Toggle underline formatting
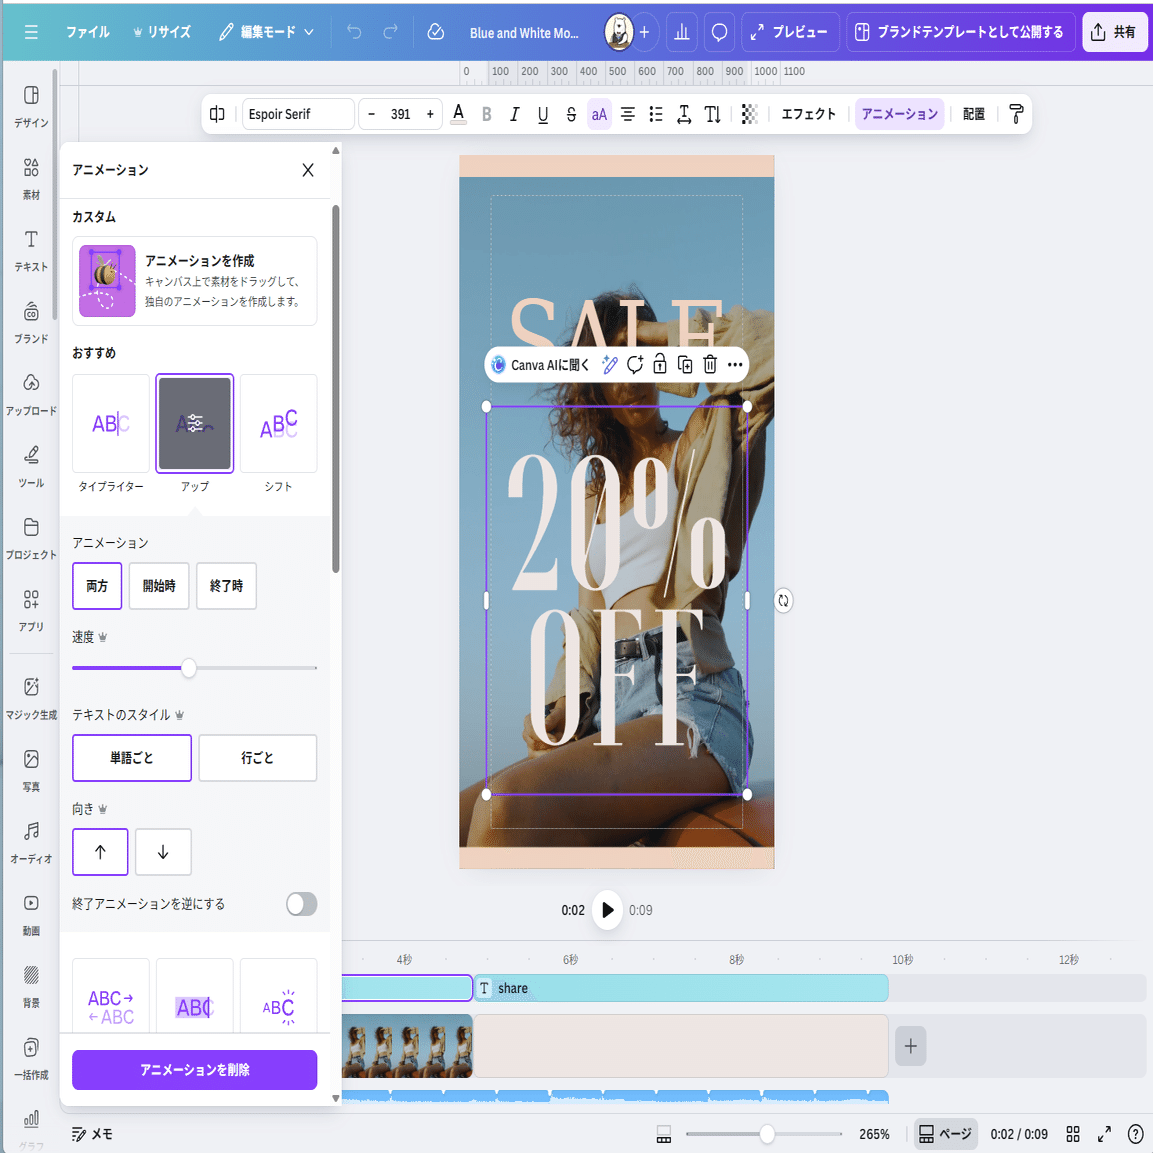 (x=543, y=114)
